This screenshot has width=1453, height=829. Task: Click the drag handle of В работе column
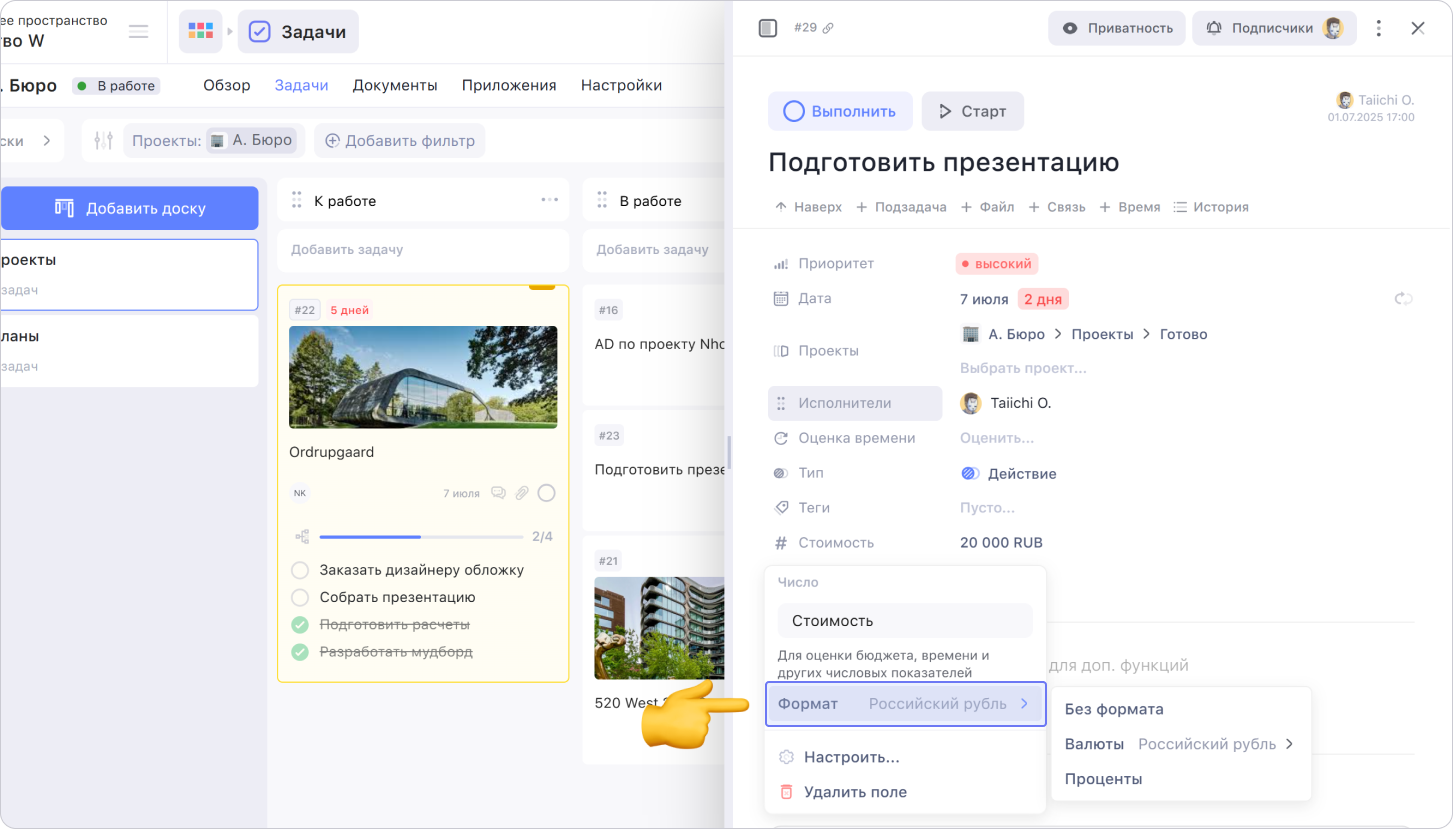(x=602, y=201)
